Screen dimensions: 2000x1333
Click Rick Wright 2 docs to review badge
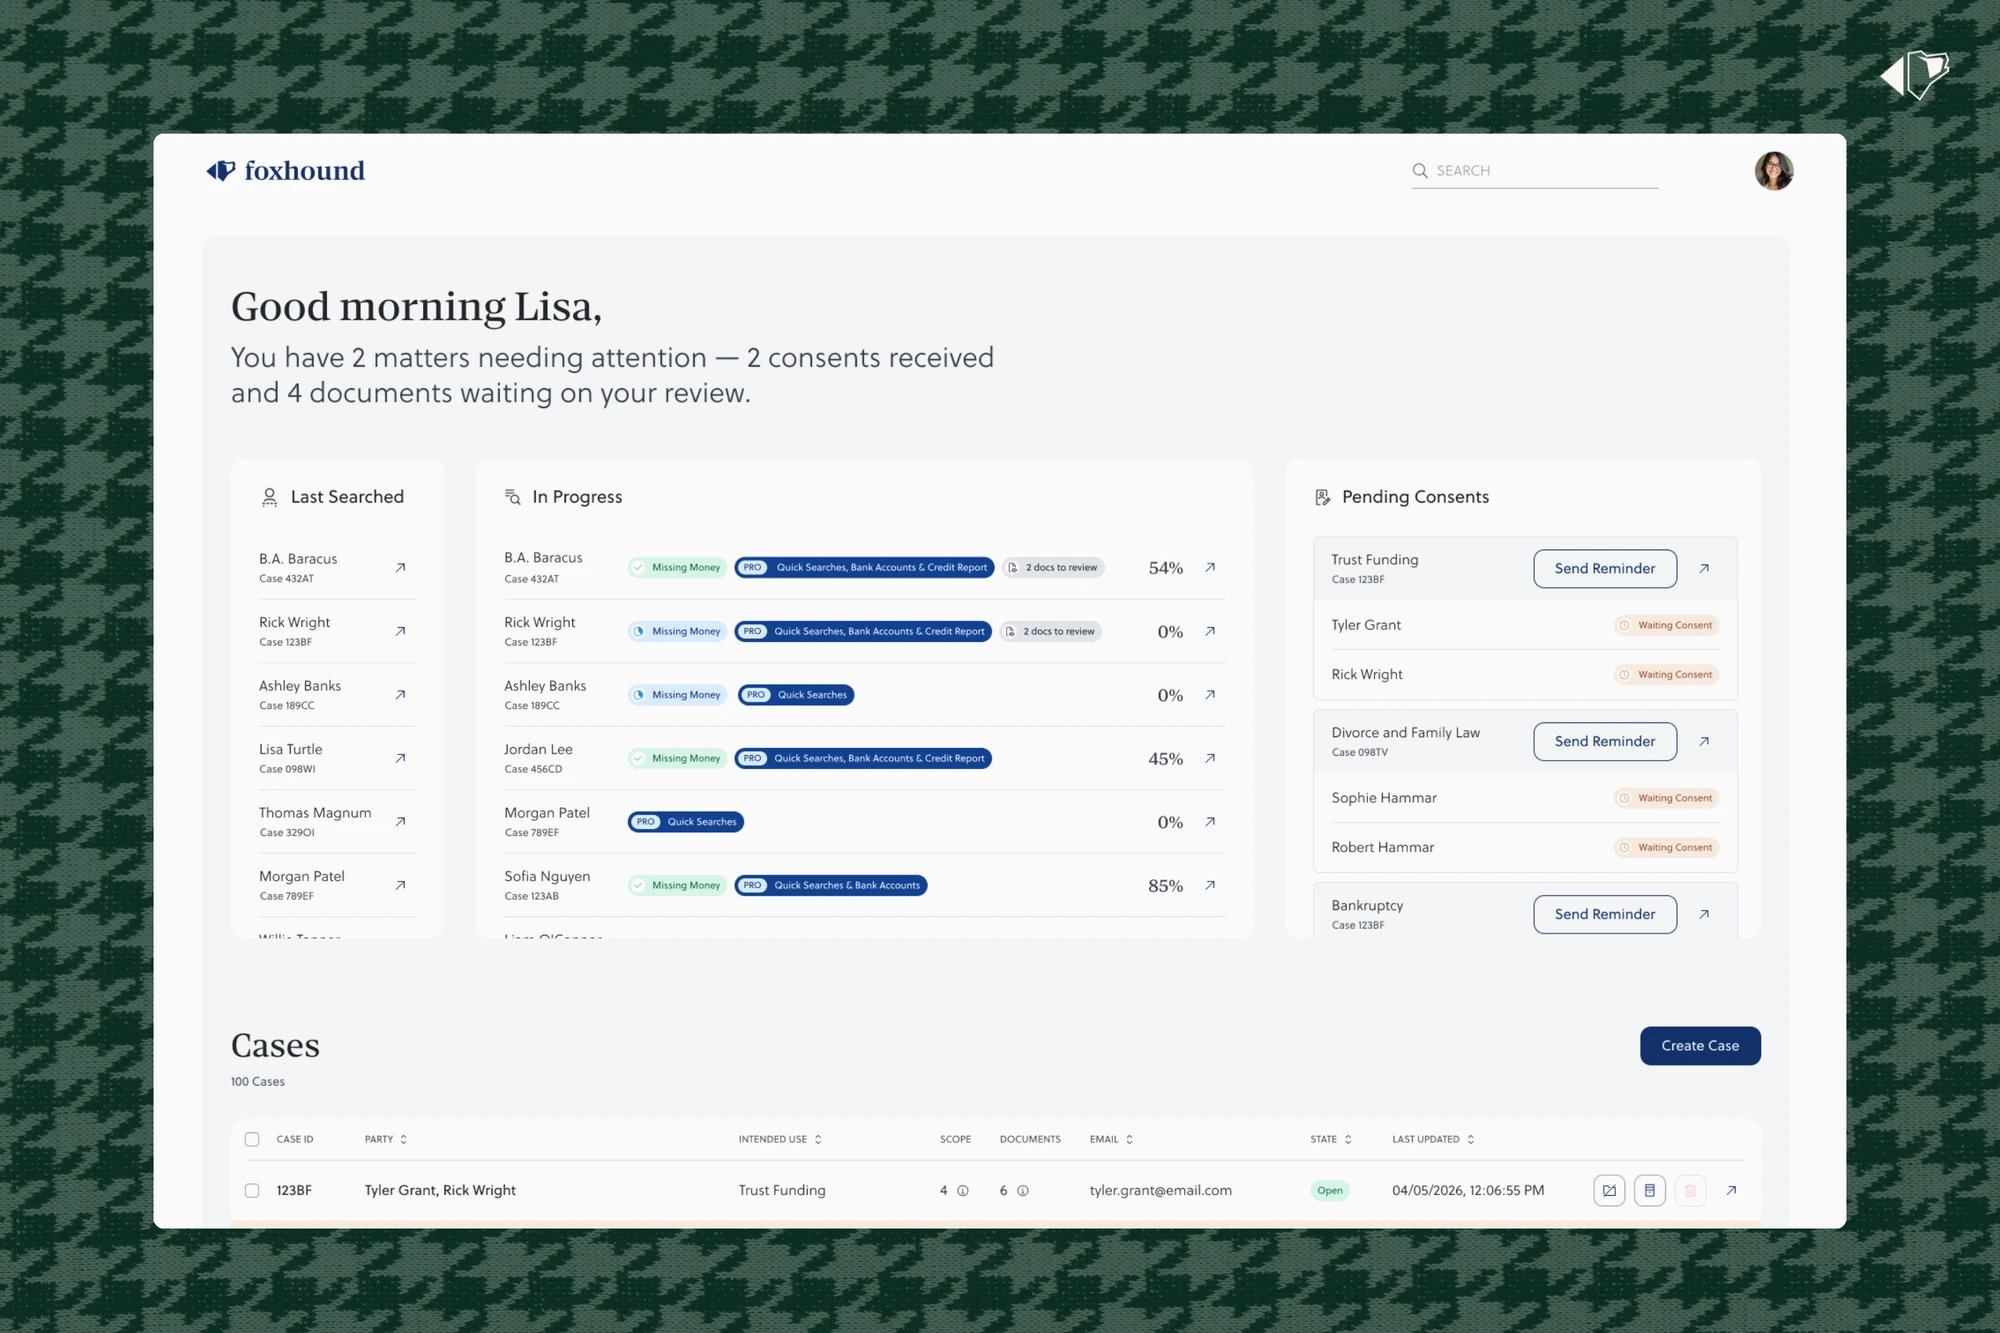1051,631
